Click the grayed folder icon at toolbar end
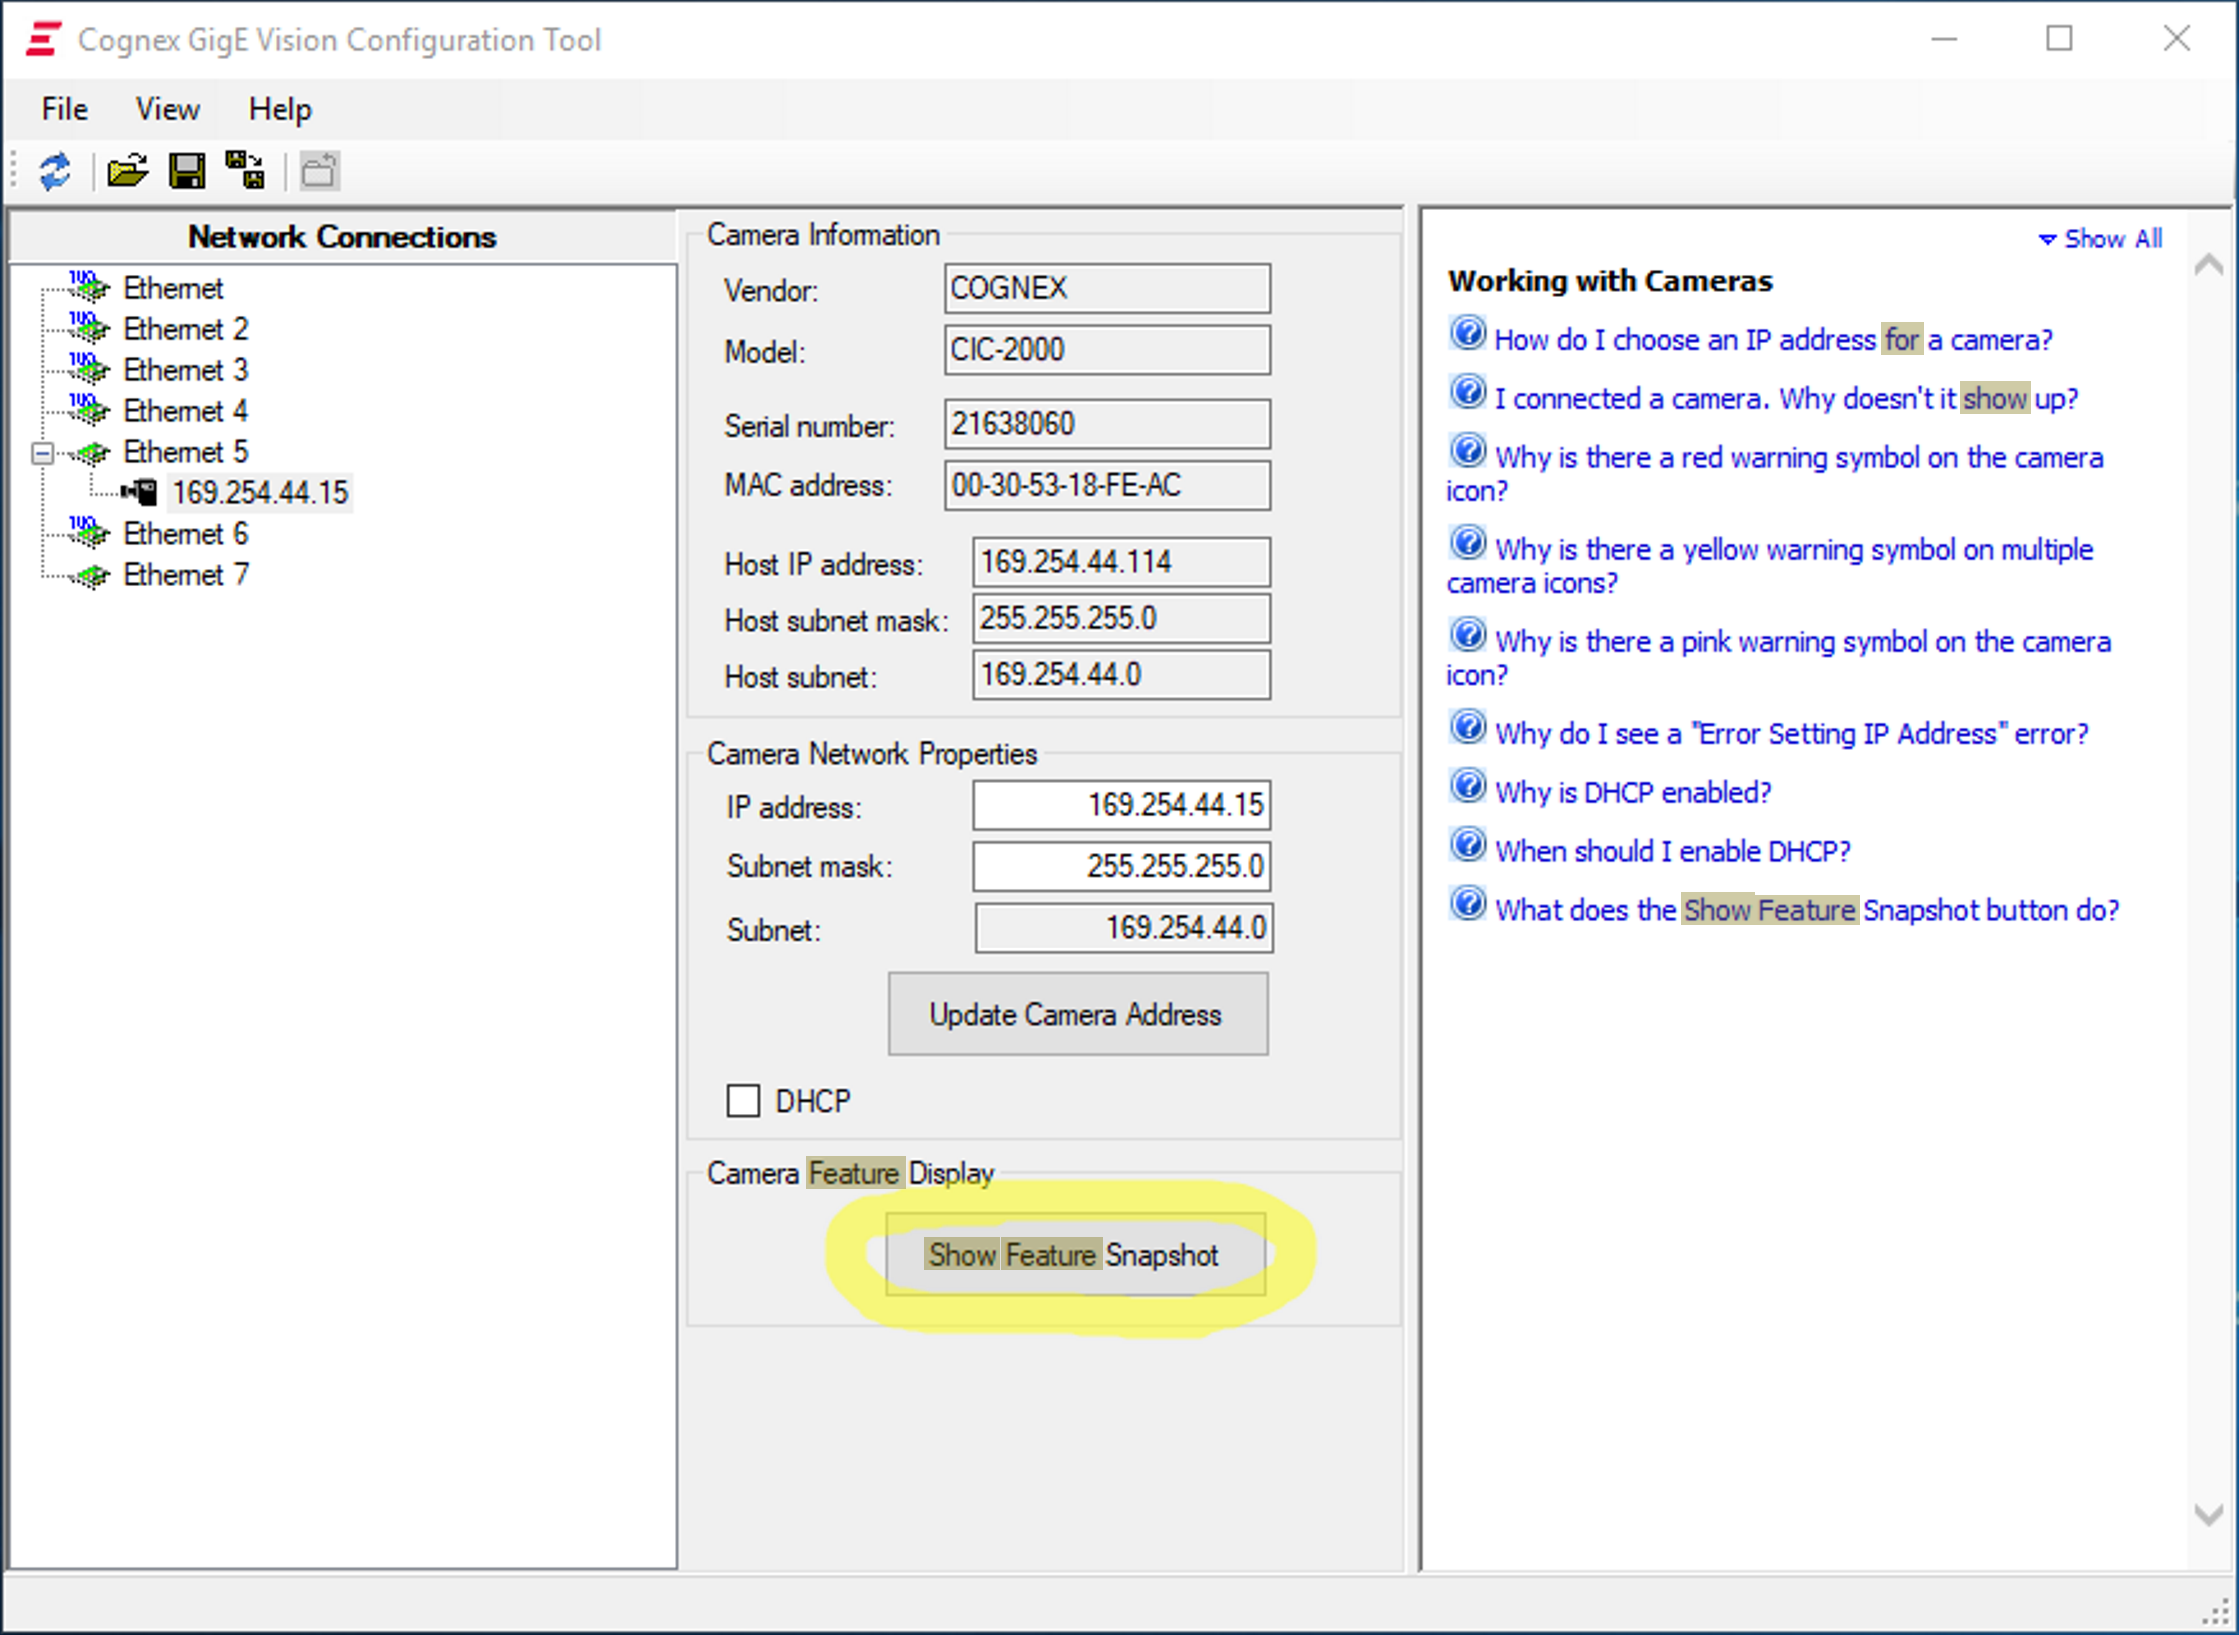 click(x=320, y=169)
